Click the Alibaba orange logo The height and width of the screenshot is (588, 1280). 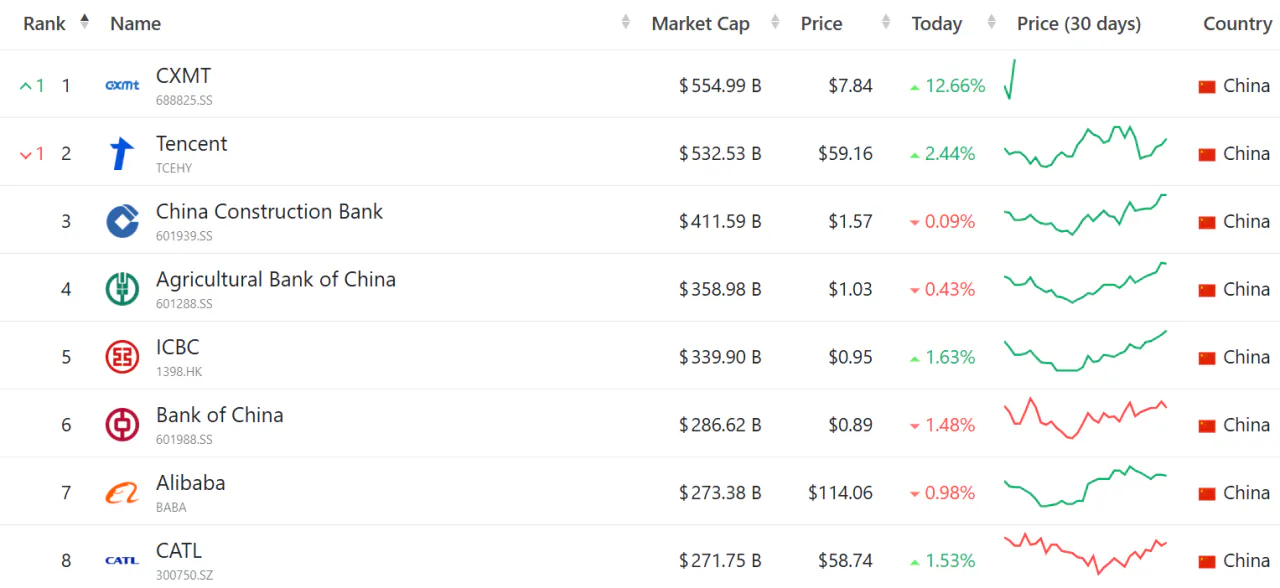point(122,493)
